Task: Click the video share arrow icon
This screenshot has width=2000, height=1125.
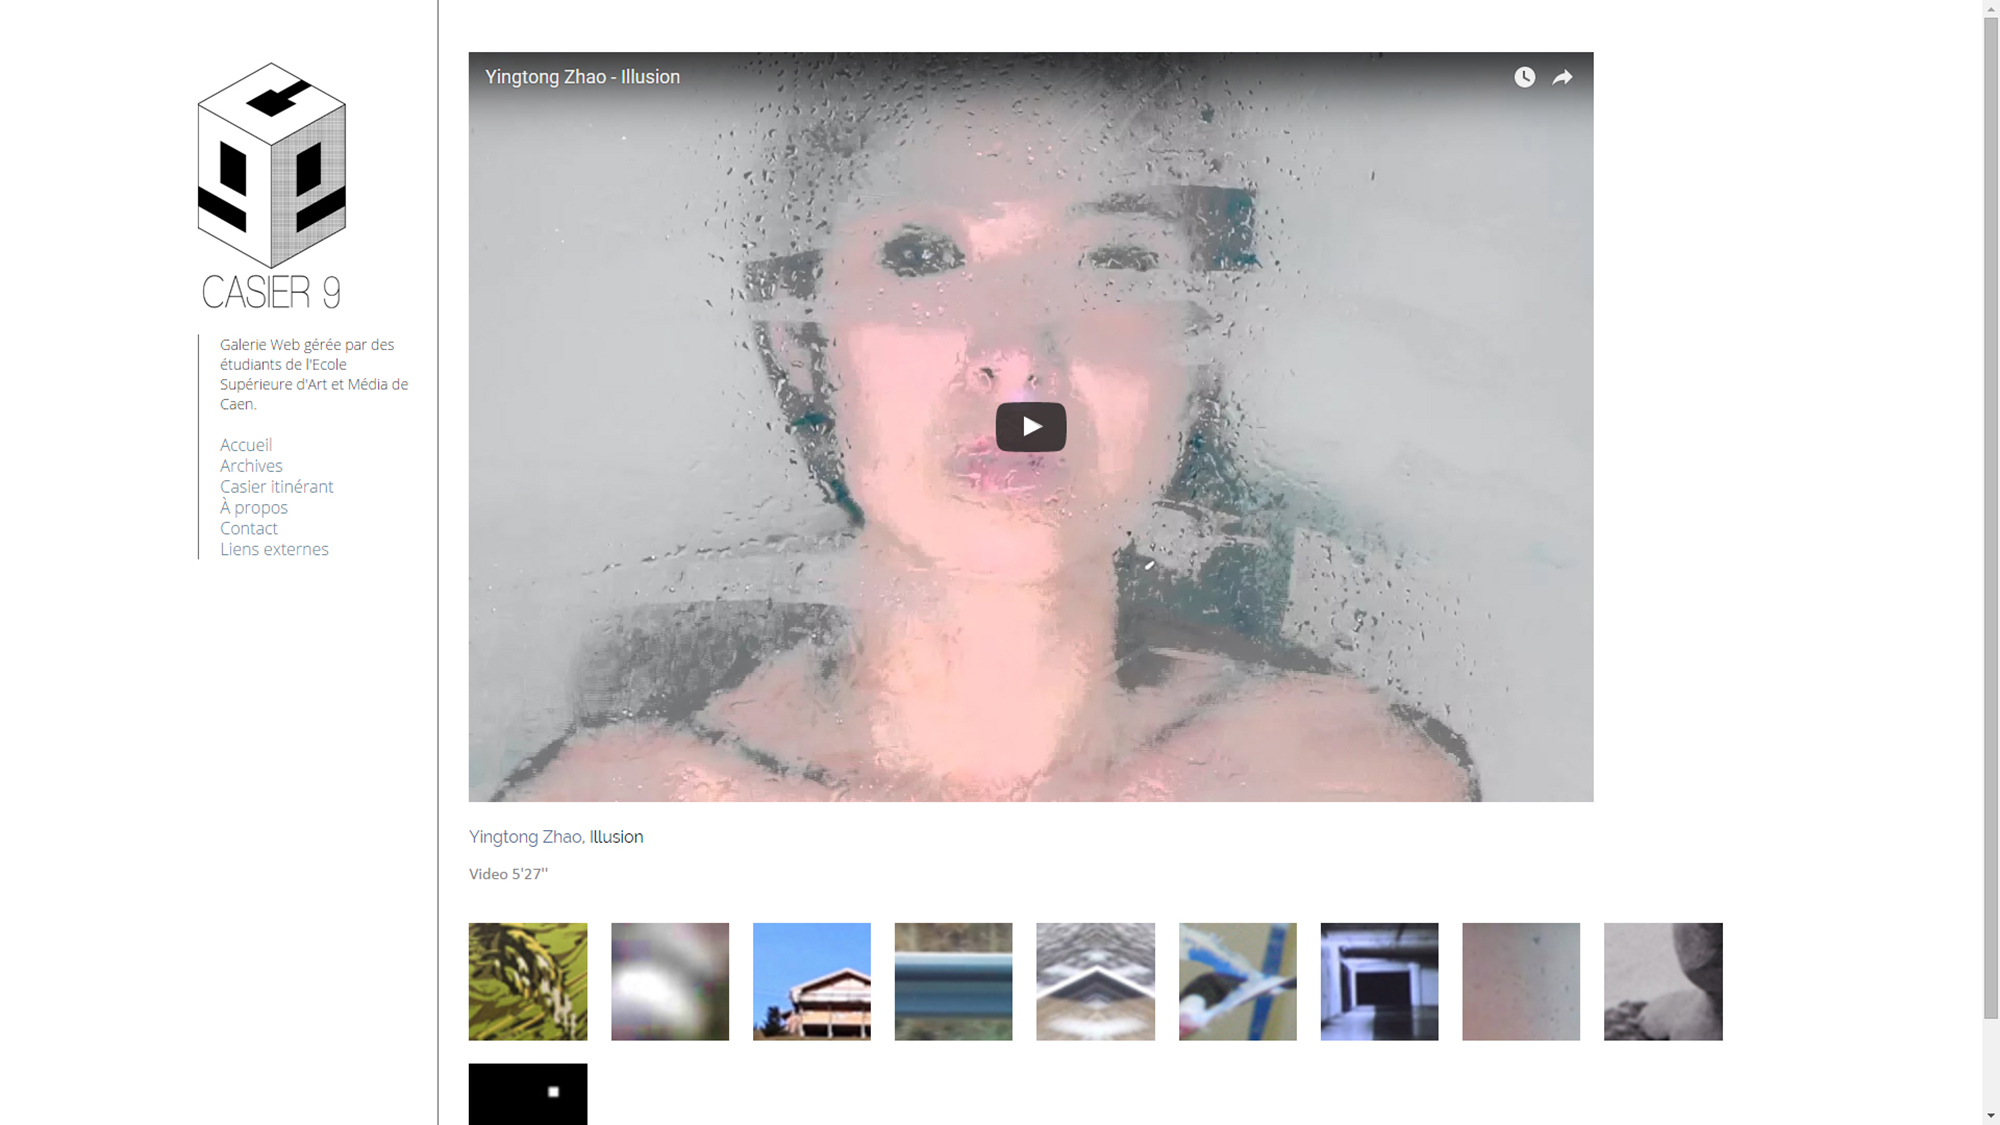Action: [x=1562, y=77]
